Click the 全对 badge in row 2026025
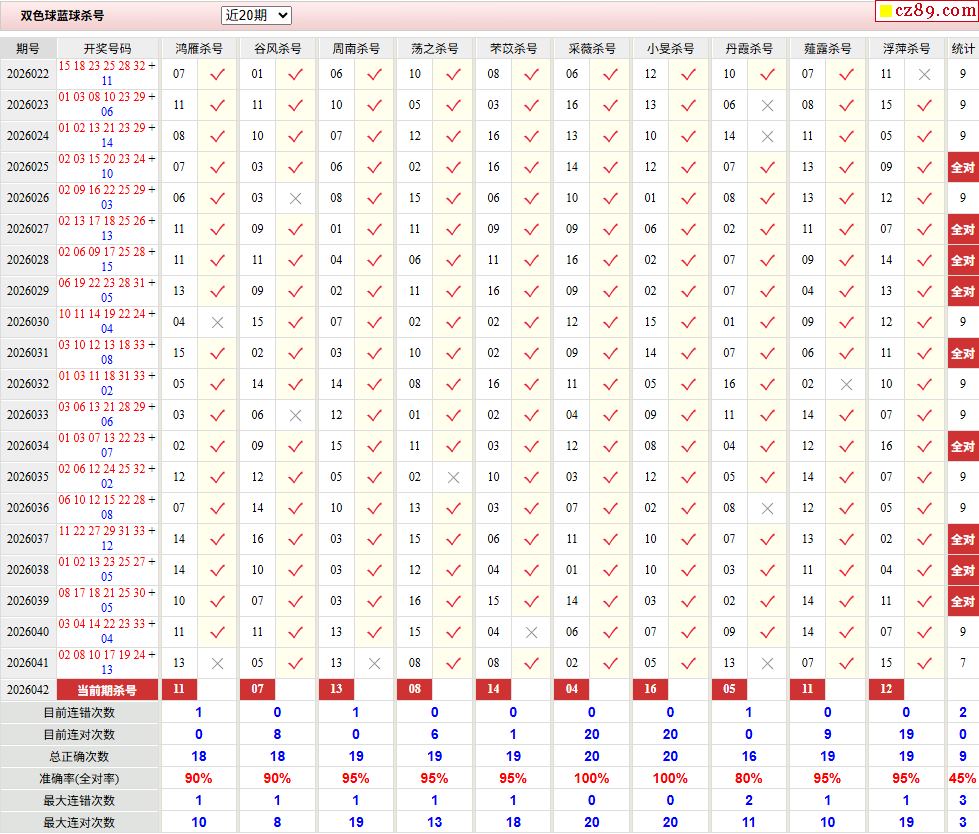Image resolution: width=979 pixels, height=834 pixels. click(x=962, y=167)
